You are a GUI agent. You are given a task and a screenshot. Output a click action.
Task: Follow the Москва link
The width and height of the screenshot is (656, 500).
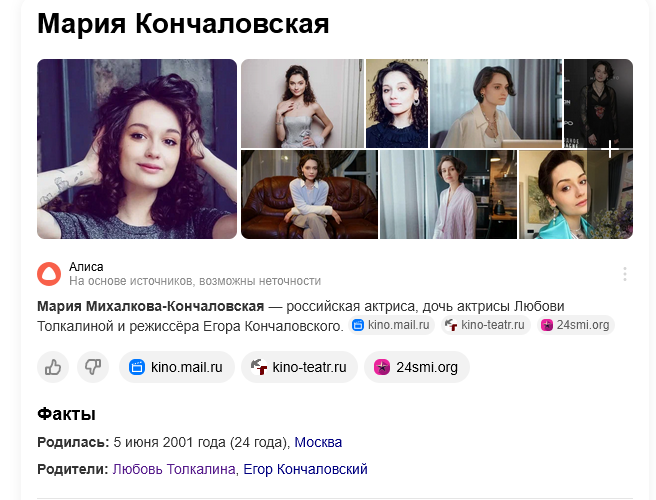318,442
